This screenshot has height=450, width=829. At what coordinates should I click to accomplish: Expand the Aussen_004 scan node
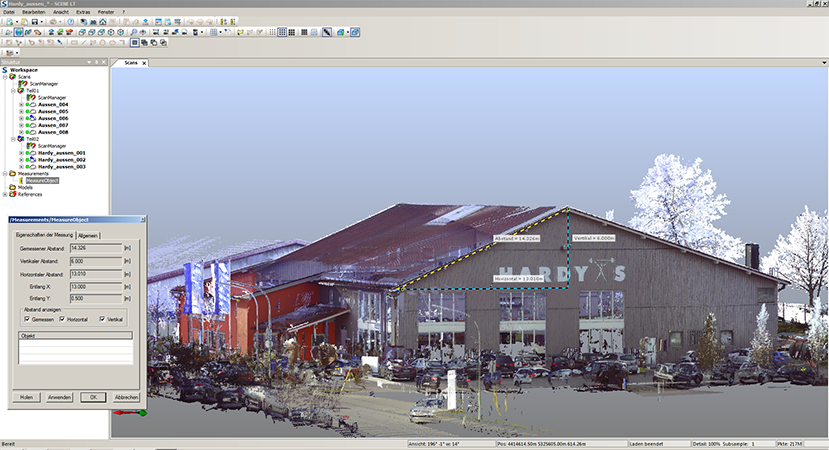tap(21, 105)
